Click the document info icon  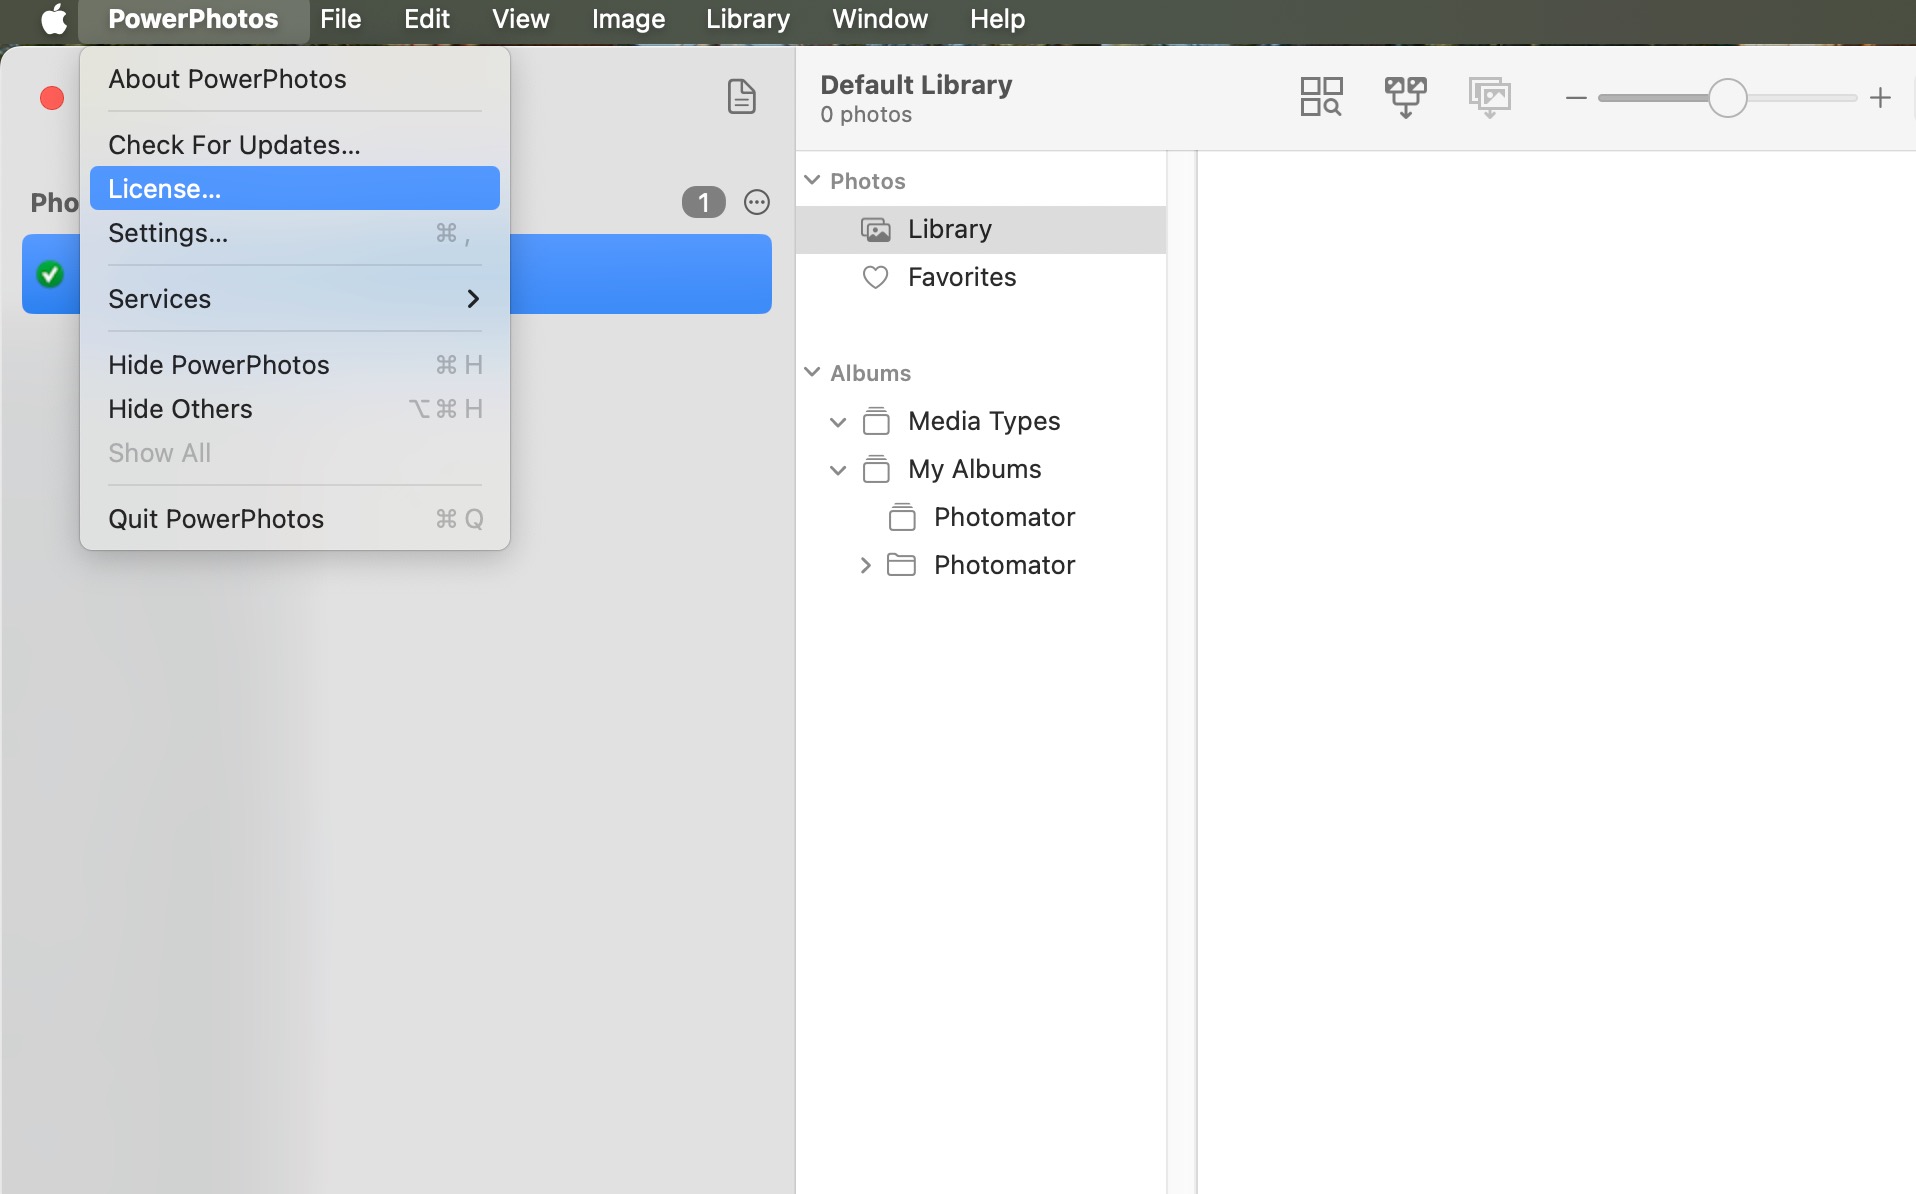coord(741,97)
